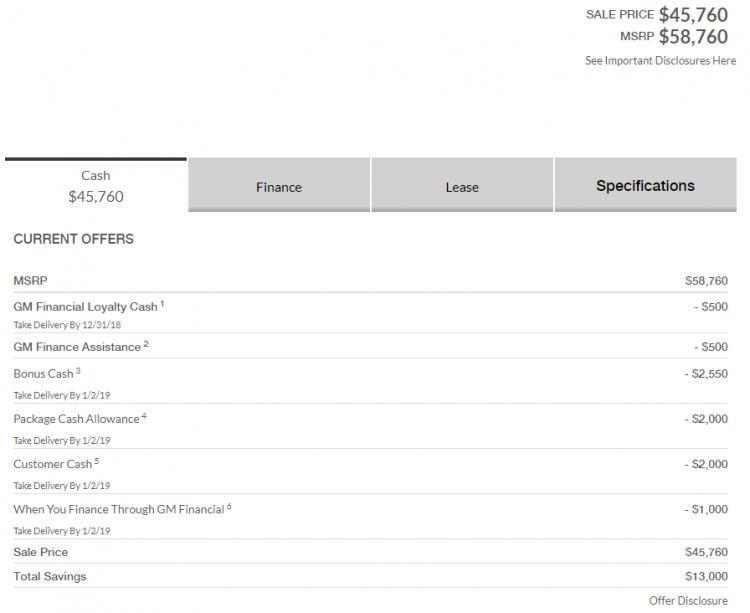Click the GM Financial Loyalty Cash offer row
Viewport: 750px width, 613px height.
[x=371, y=313]
